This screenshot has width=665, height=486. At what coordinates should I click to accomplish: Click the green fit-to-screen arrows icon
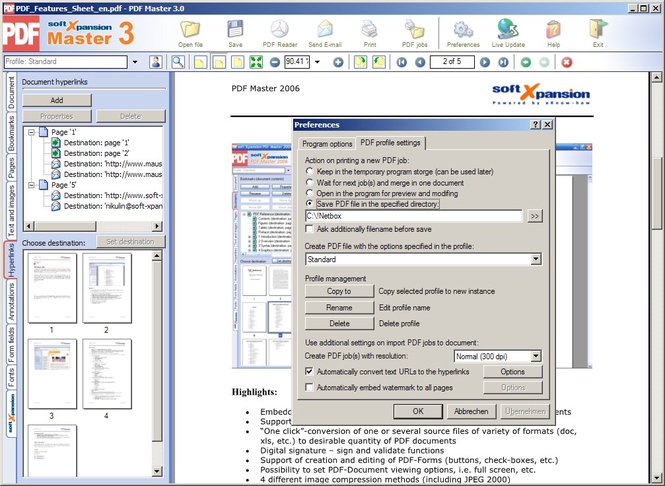pos(256,62)
